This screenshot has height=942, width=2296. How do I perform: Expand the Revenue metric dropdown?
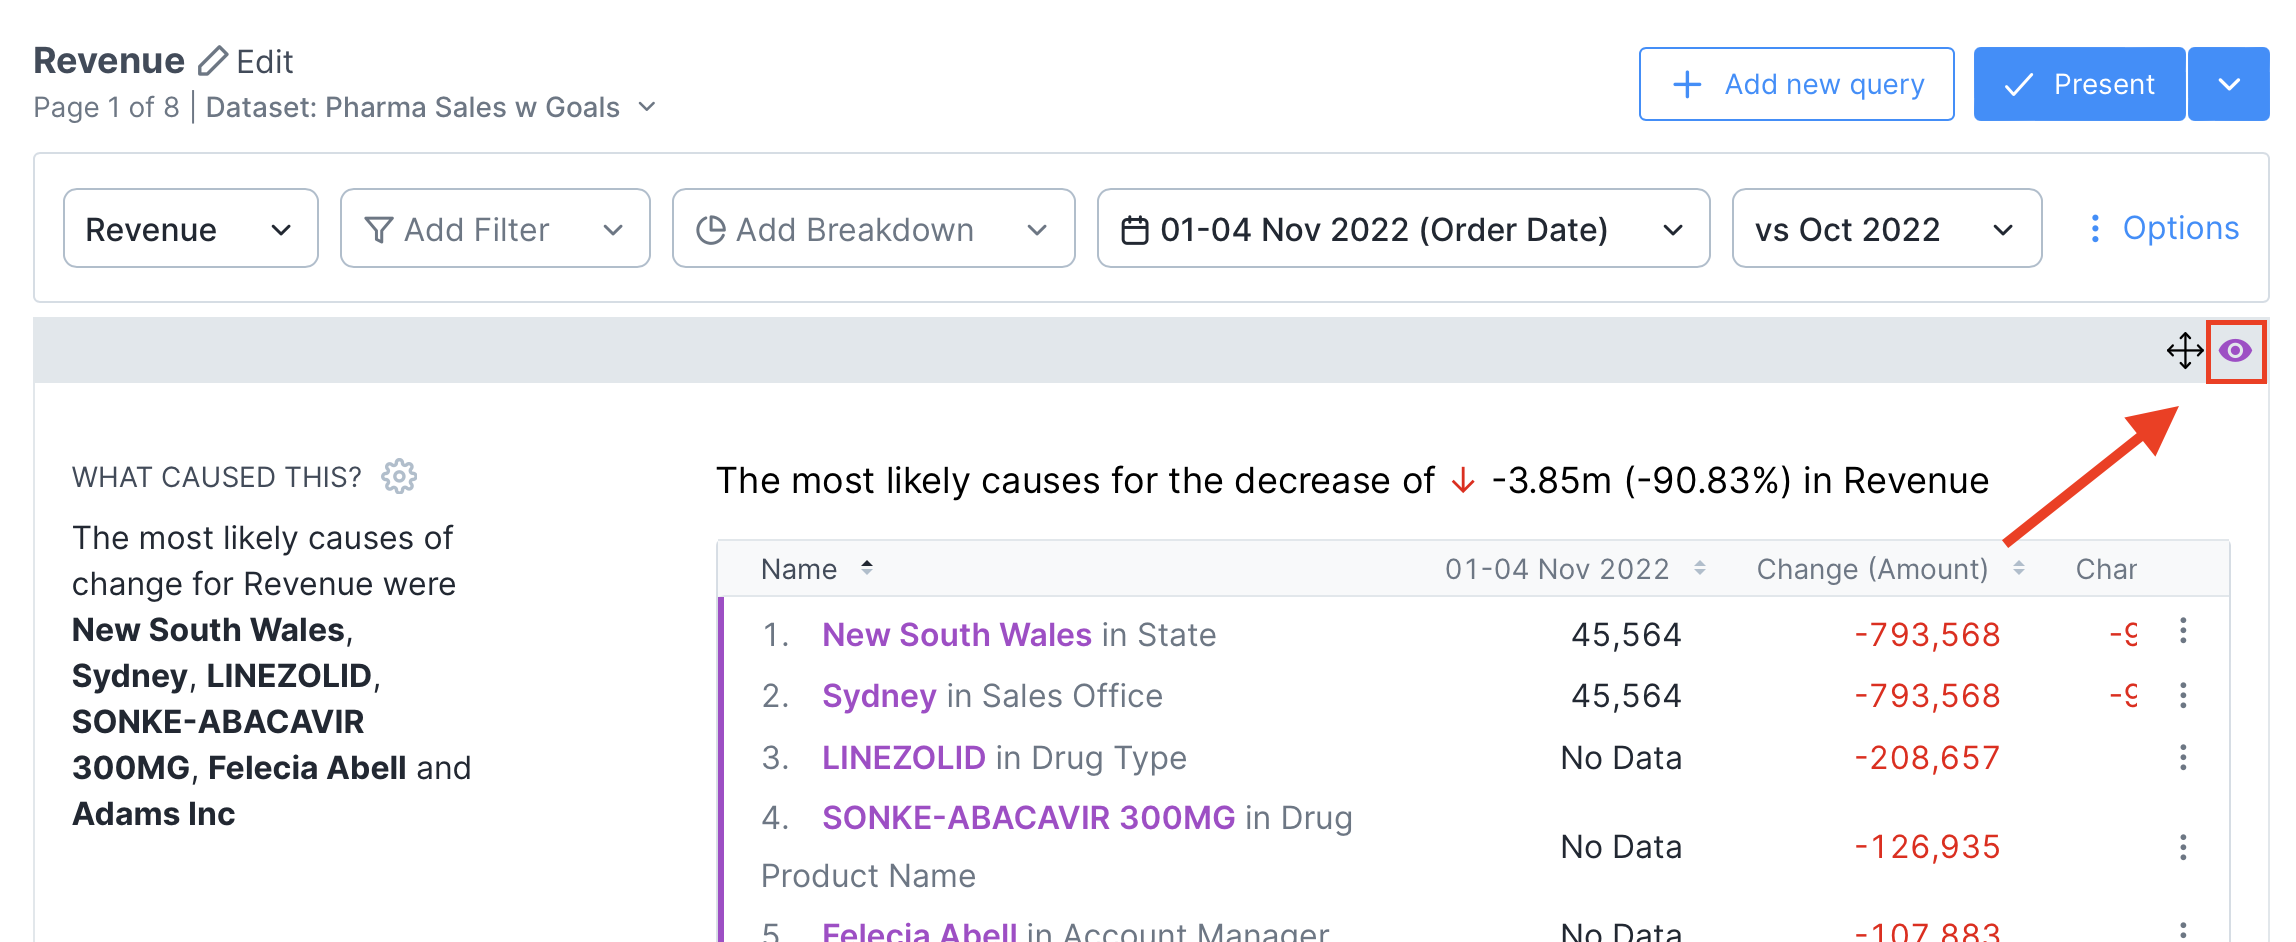point(190,229)
